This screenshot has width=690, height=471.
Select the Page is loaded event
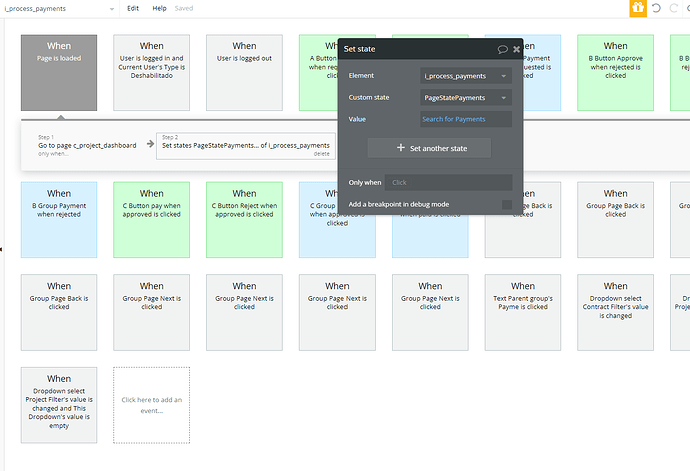pyautogui.click(x=59, y=73)
